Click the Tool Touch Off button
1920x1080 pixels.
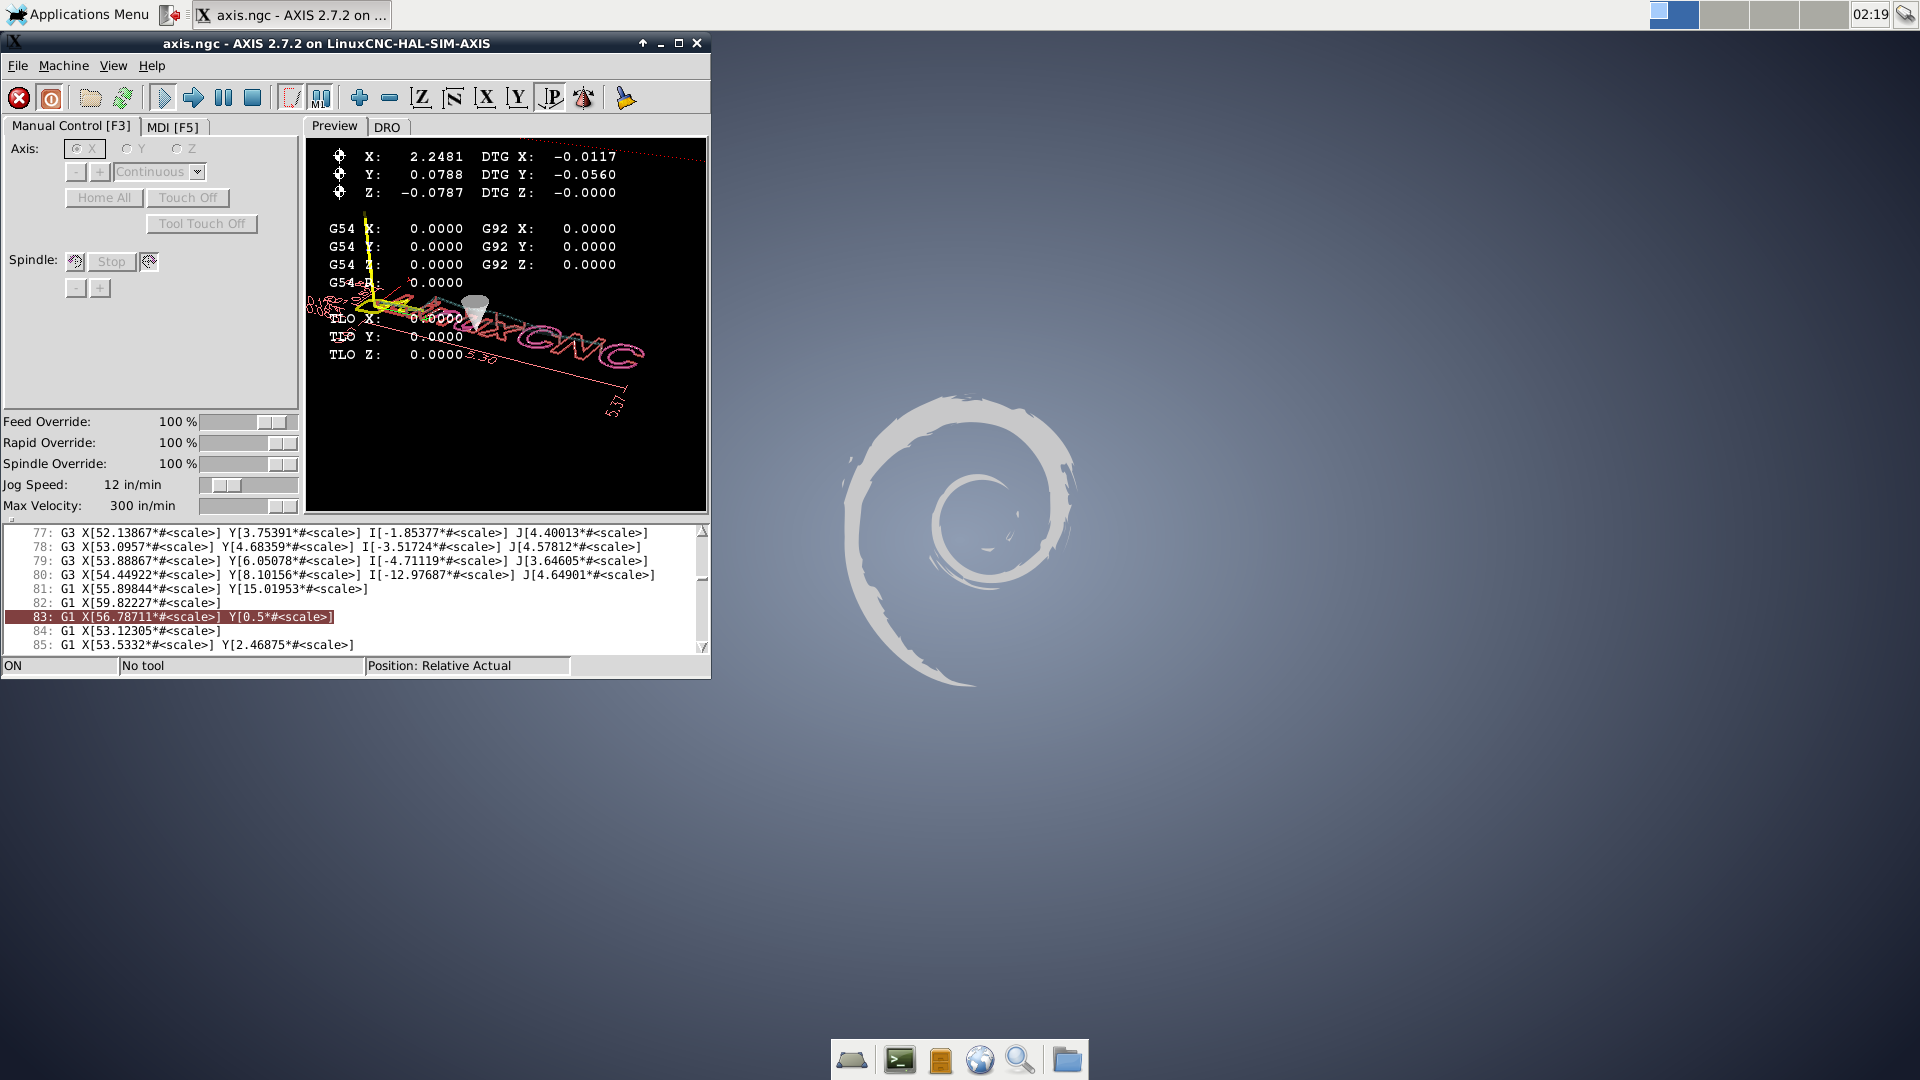click(202, 224)
